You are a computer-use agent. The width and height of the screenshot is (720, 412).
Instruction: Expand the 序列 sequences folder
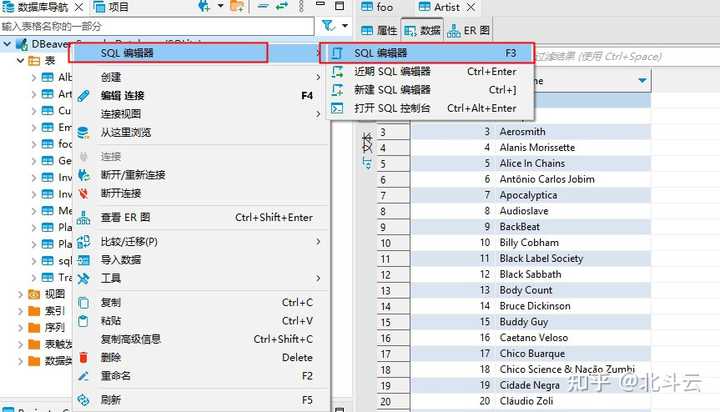point(20,327)
